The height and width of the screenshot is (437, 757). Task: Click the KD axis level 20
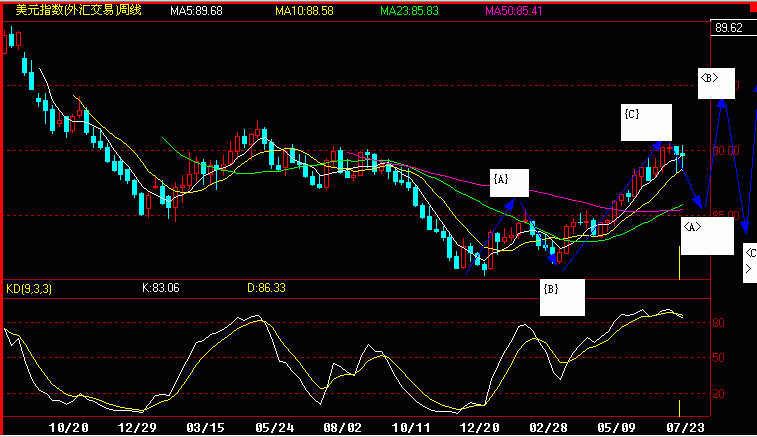pos(718,394)
